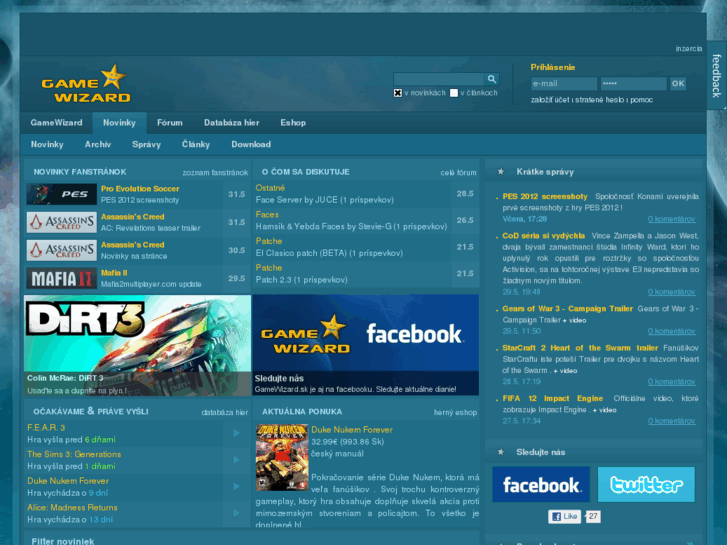Open the F.E.A.R. 3 game link
The width and height of the screenshot is (727, 545).
click(46, 428)
